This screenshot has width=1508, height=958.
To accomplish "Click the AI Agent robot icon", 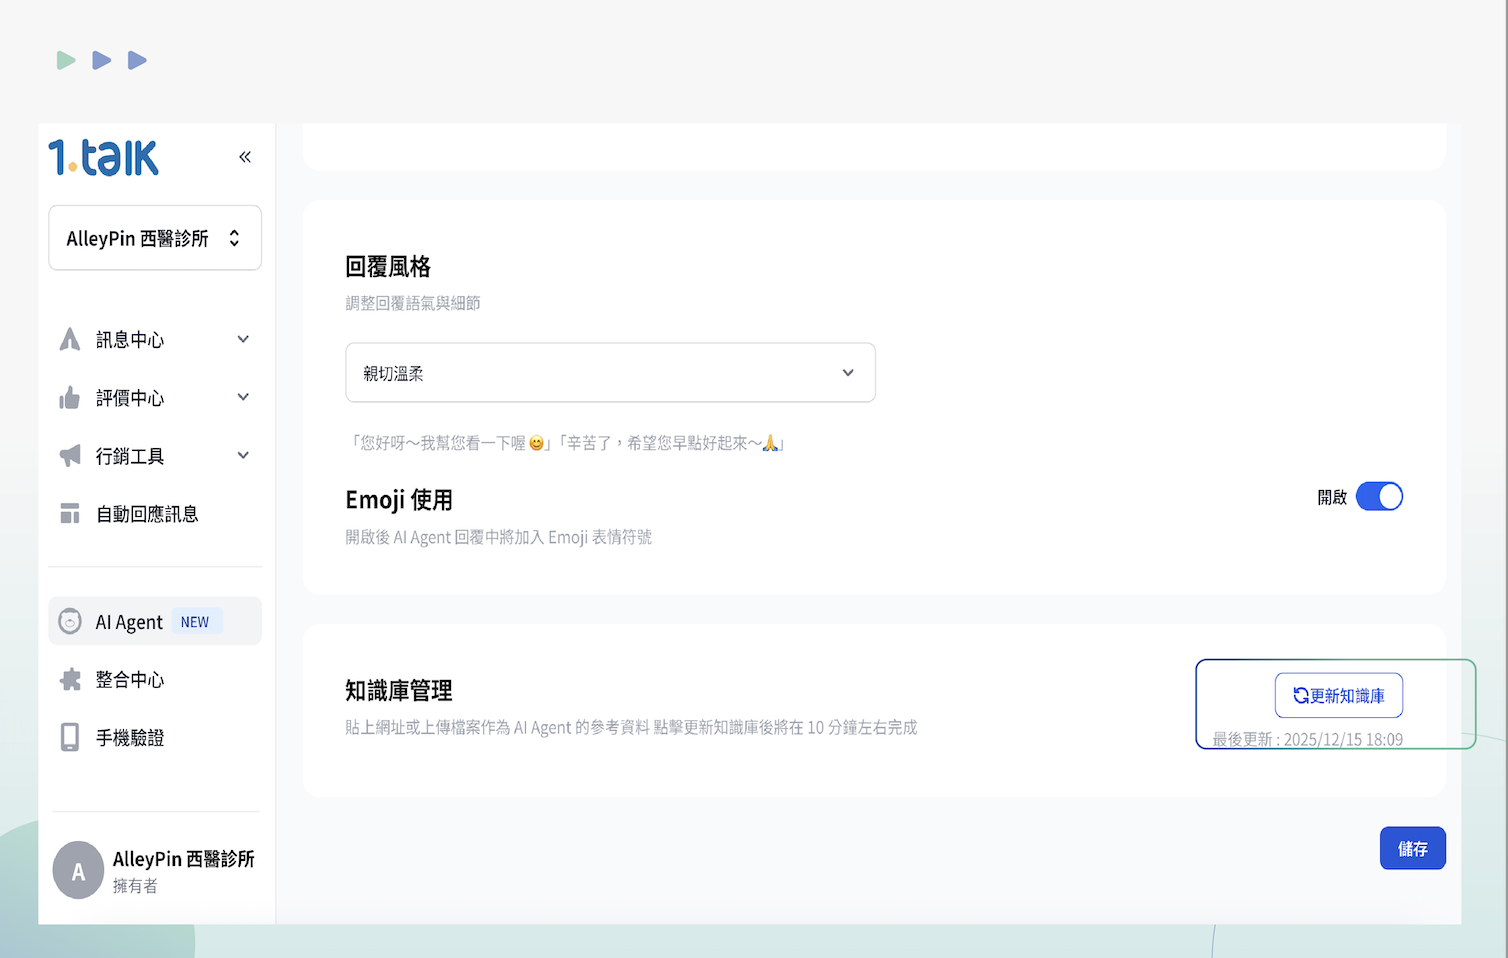I will coord(70,622).
